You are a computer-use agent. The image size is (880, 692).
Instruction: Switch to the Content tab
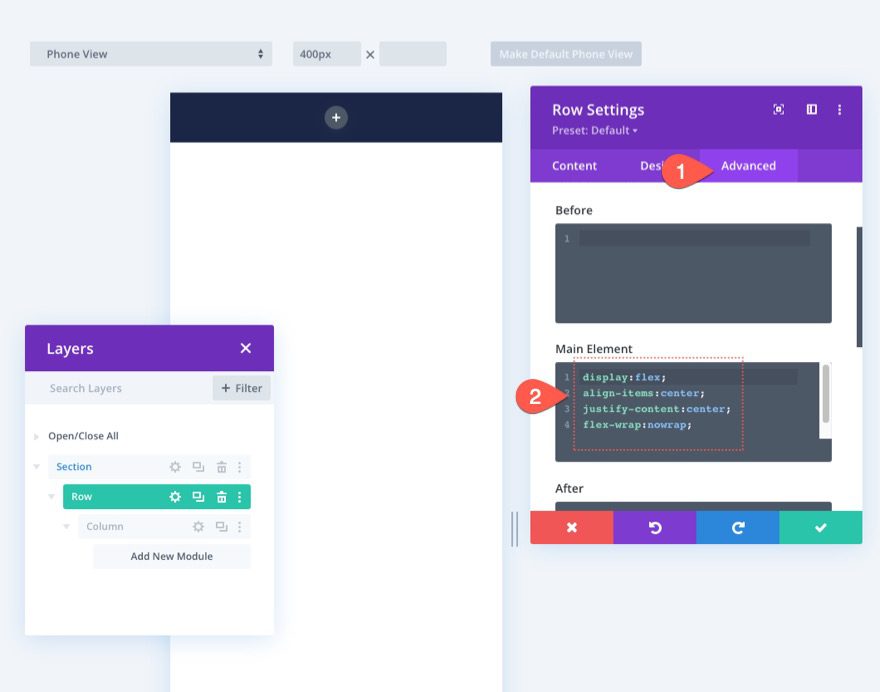[x=577, y=166]
